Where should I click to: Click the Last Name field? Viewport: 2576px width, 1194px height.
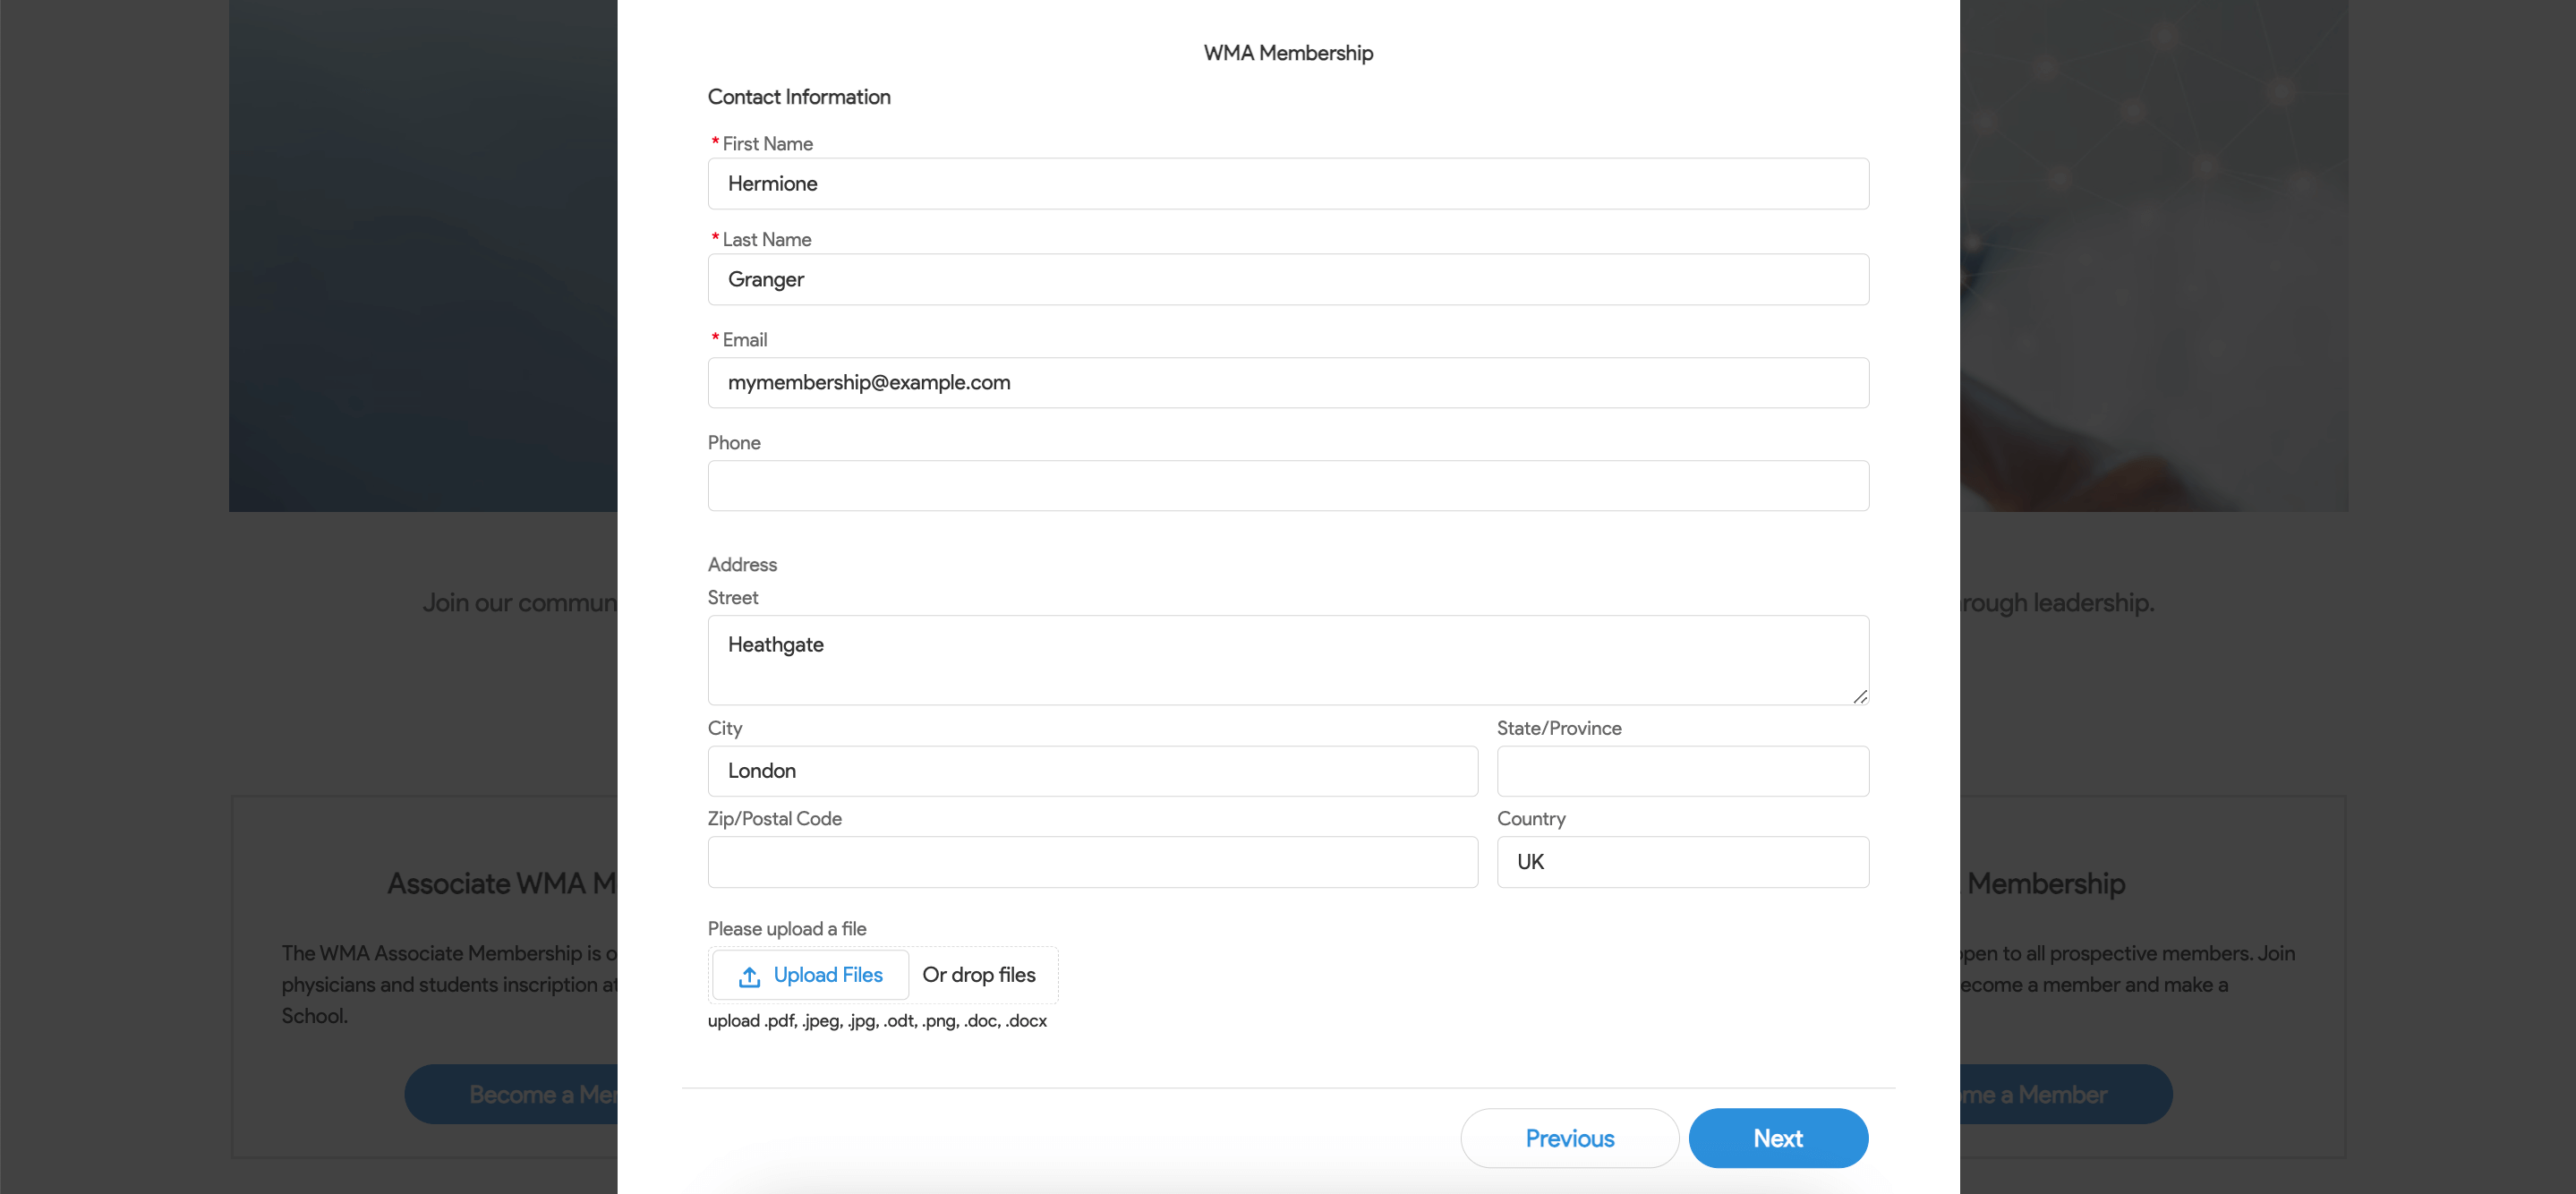coord(1288,277)
